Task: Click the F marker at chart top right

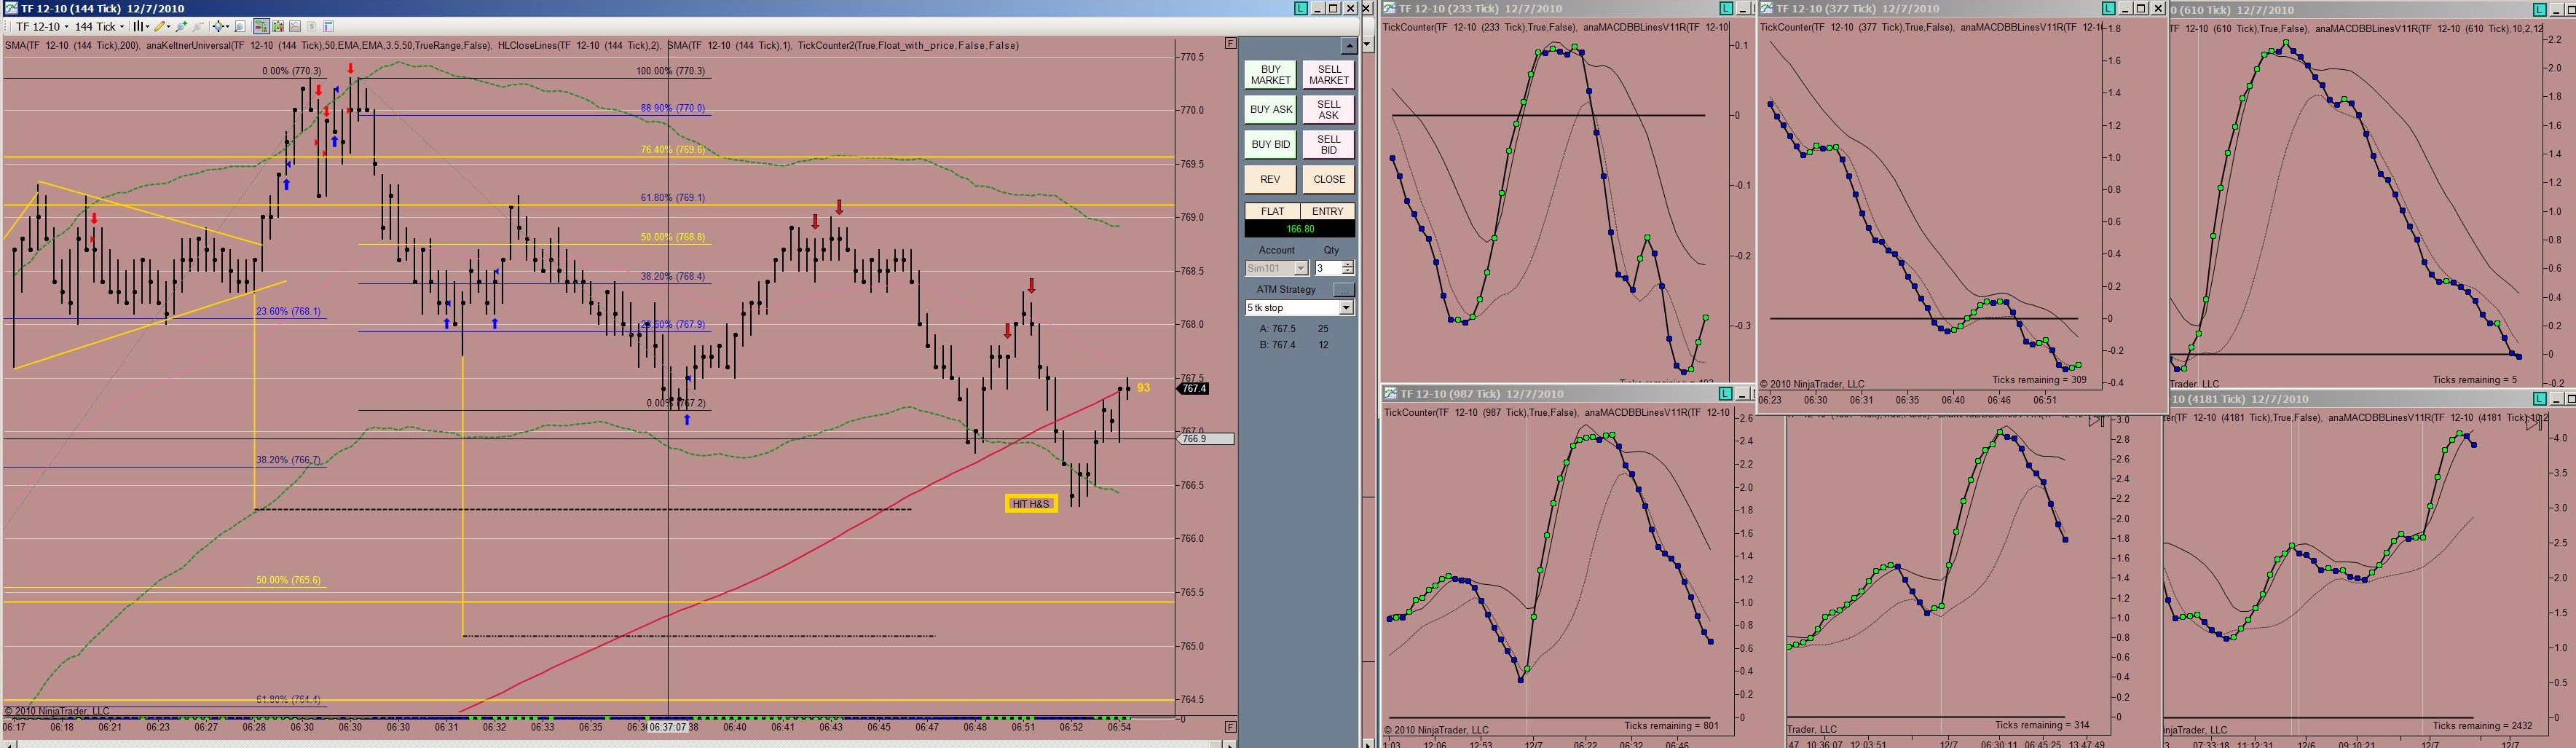Action: pos(1230,43)
